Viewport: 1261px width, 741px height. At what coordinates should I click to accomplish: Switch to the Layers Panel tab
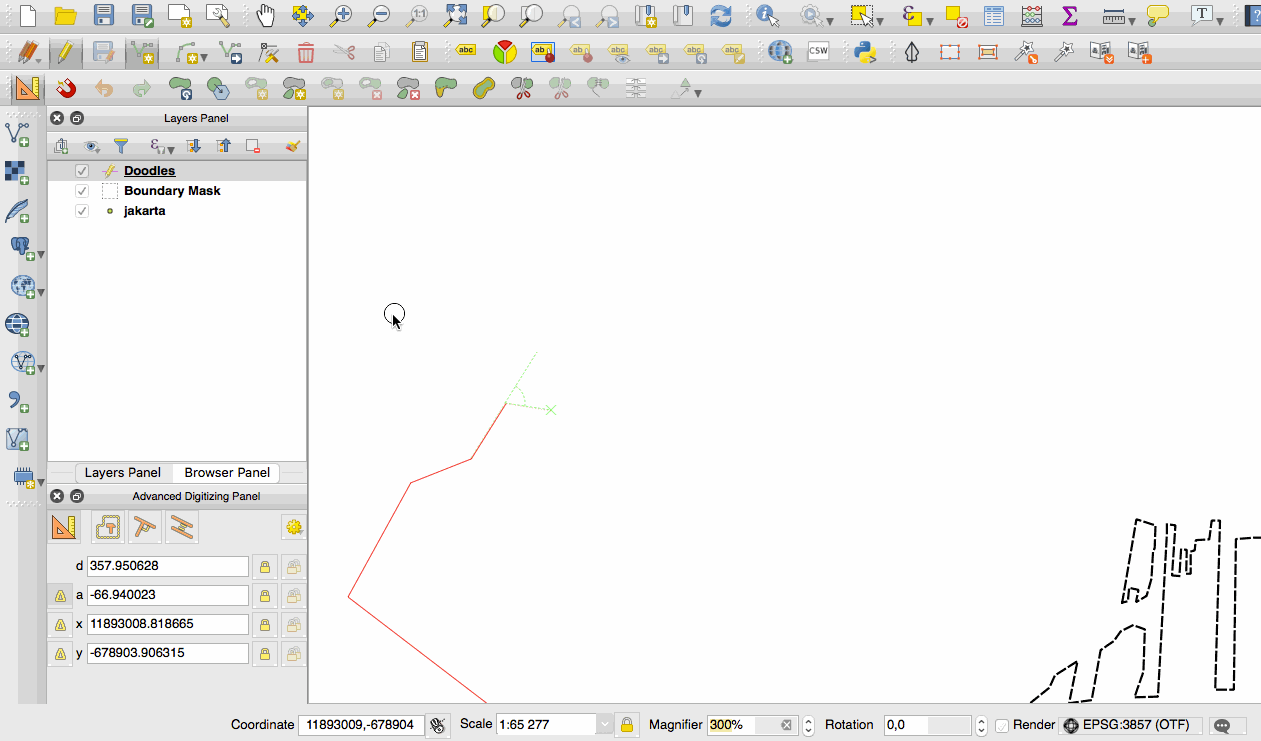122,473
